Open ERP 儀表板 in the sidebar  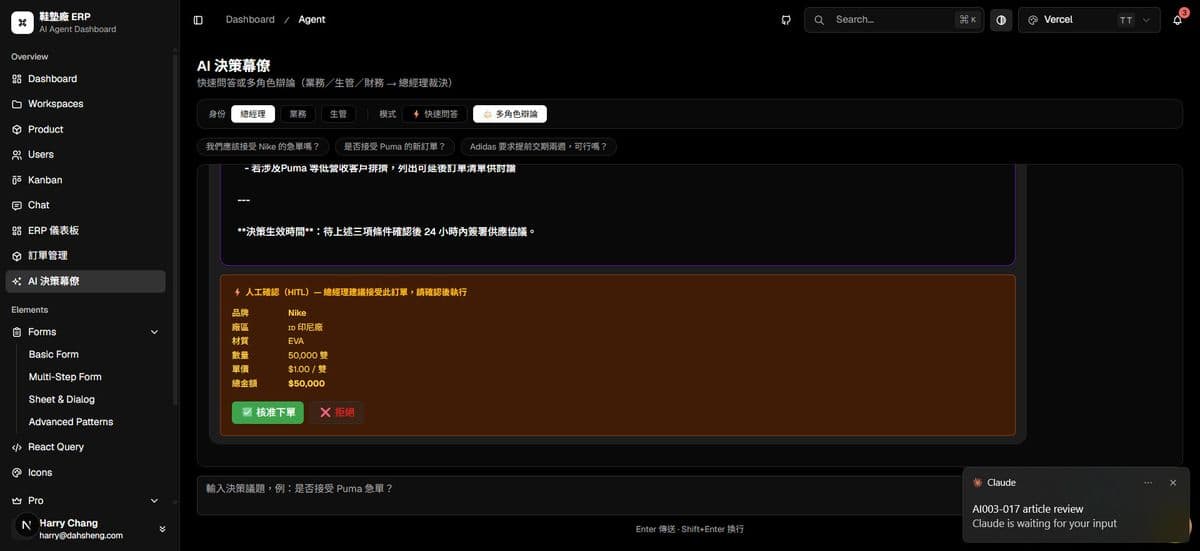click(x=86, y=230)
